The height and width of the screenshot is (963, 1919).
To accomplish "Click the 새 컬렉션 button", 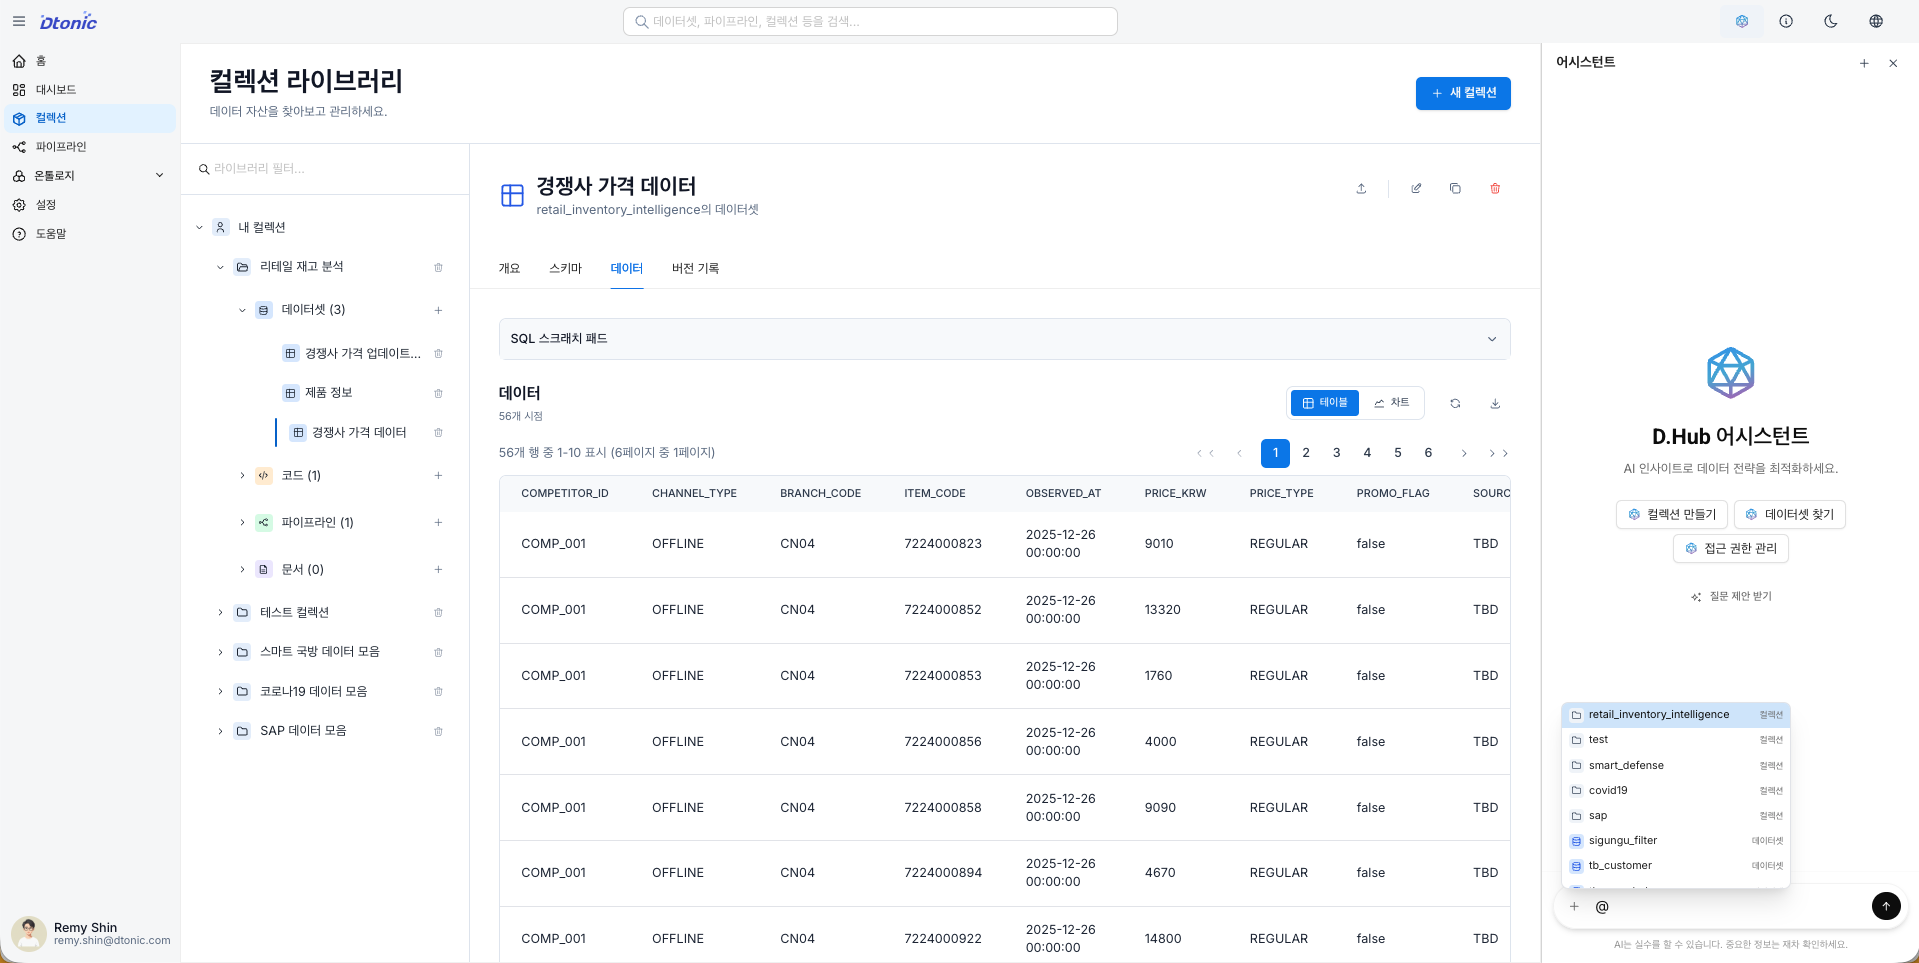I will [x=1463, y=93].
